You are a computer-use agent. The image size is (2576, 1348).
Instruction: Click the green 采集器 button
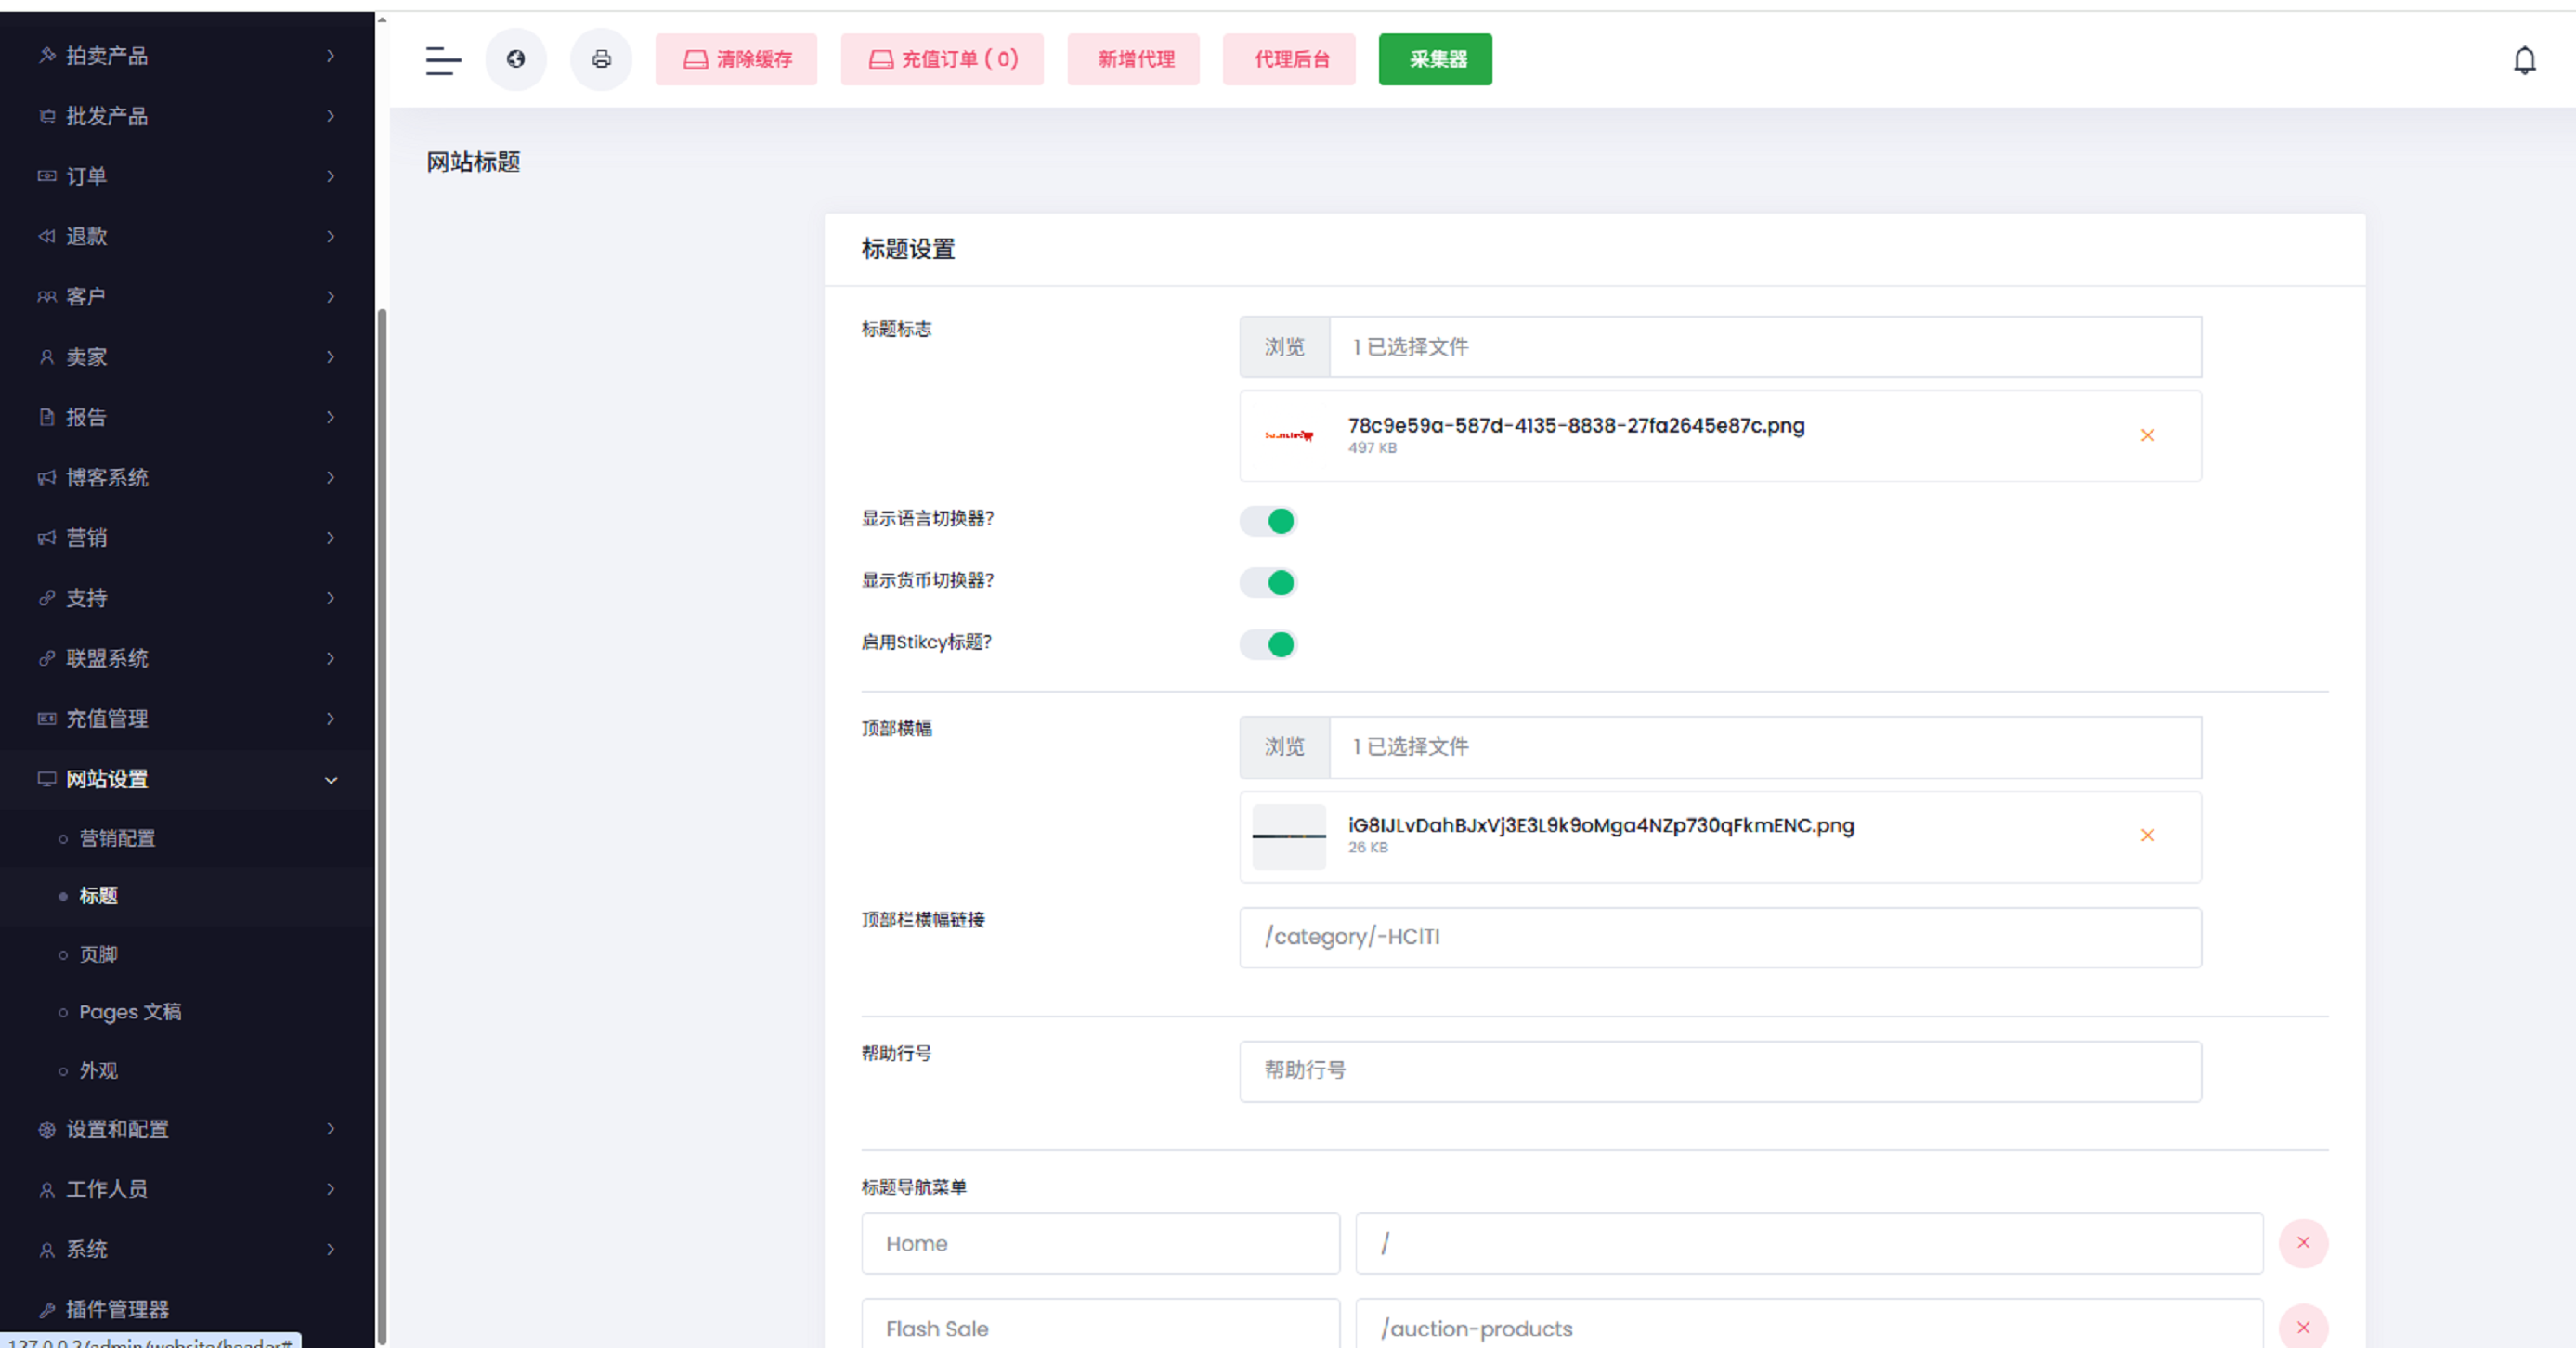point(1435,60)
